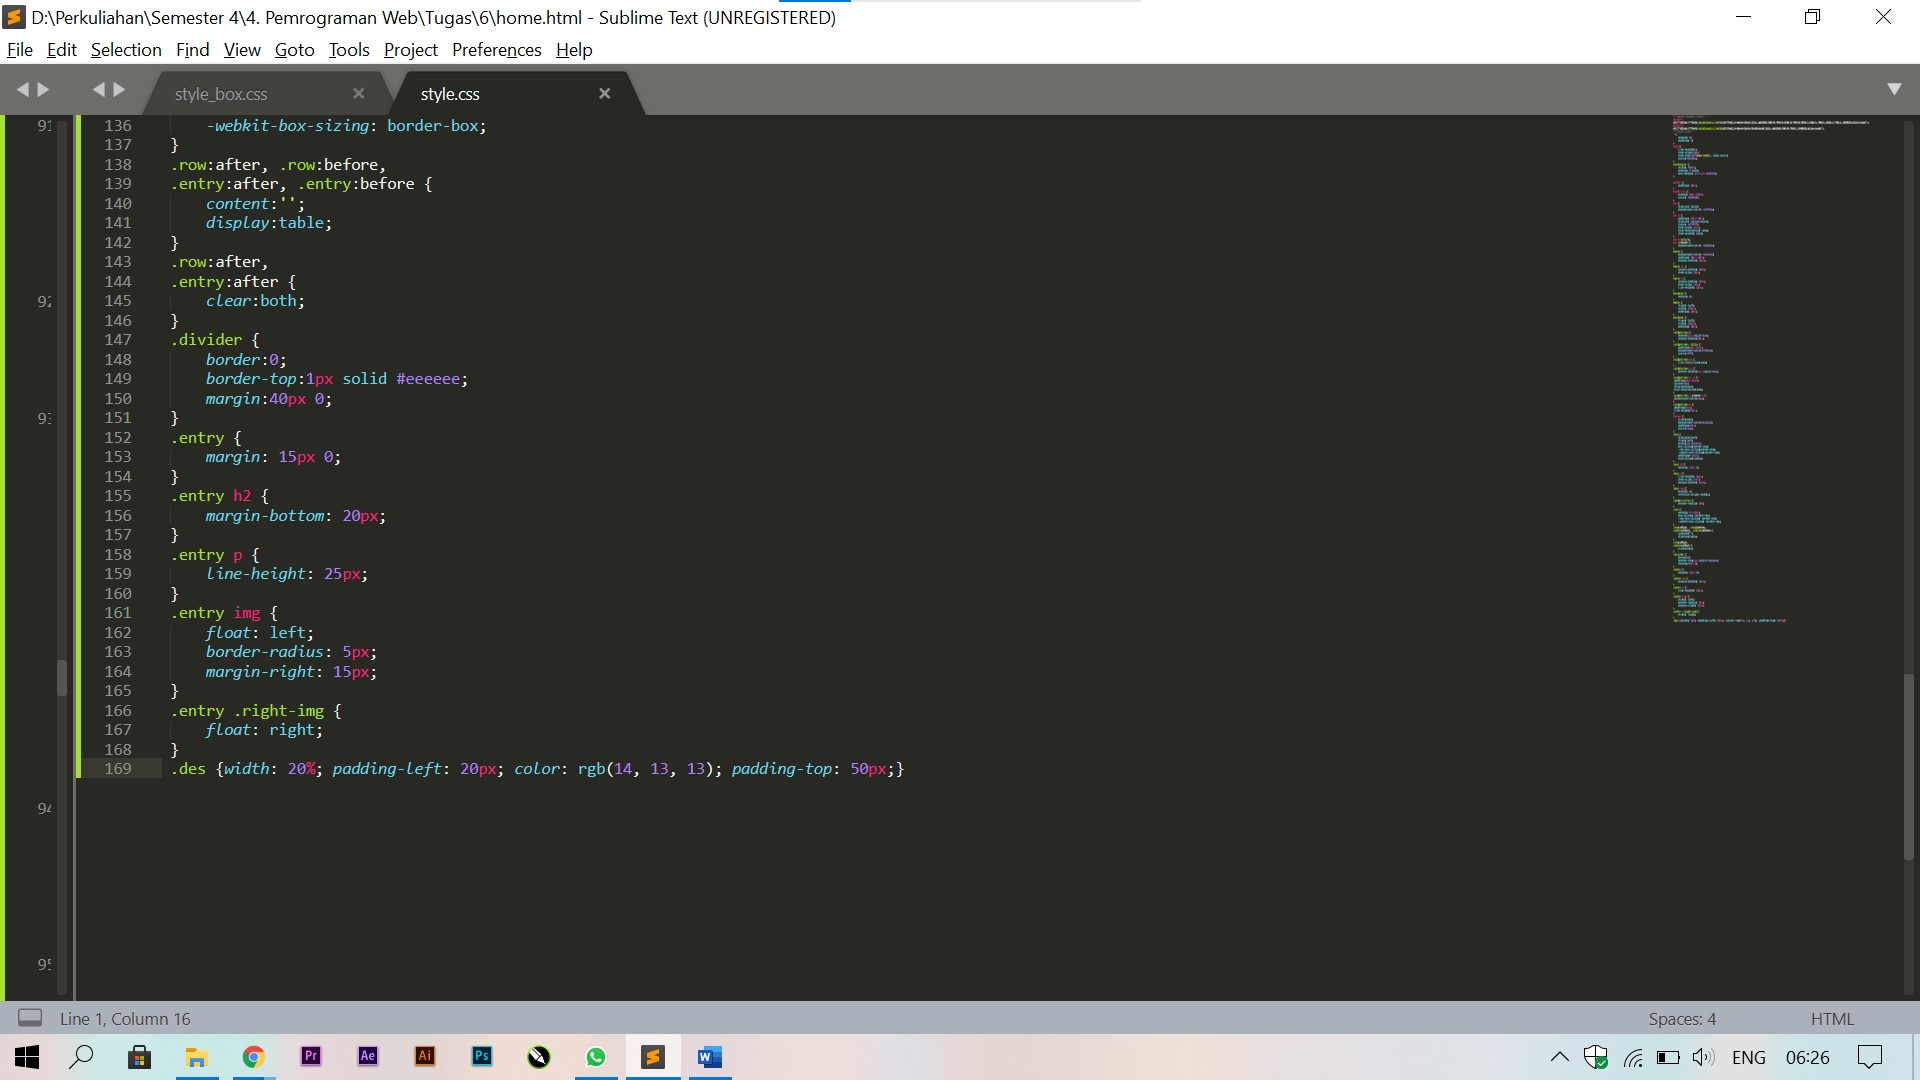Open Photoshop from the taskbar
Viewport: 1920px width, 1080px height.
point(481,1057)
